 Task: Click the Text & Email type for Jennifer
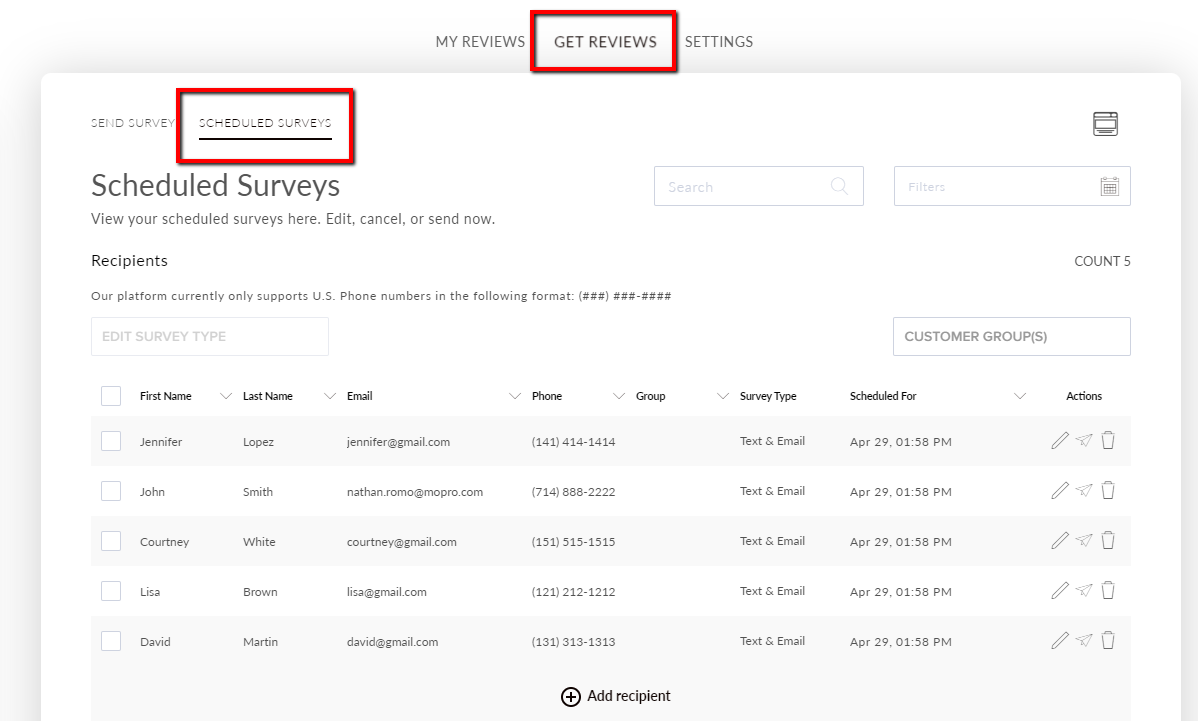coord(772,441)
